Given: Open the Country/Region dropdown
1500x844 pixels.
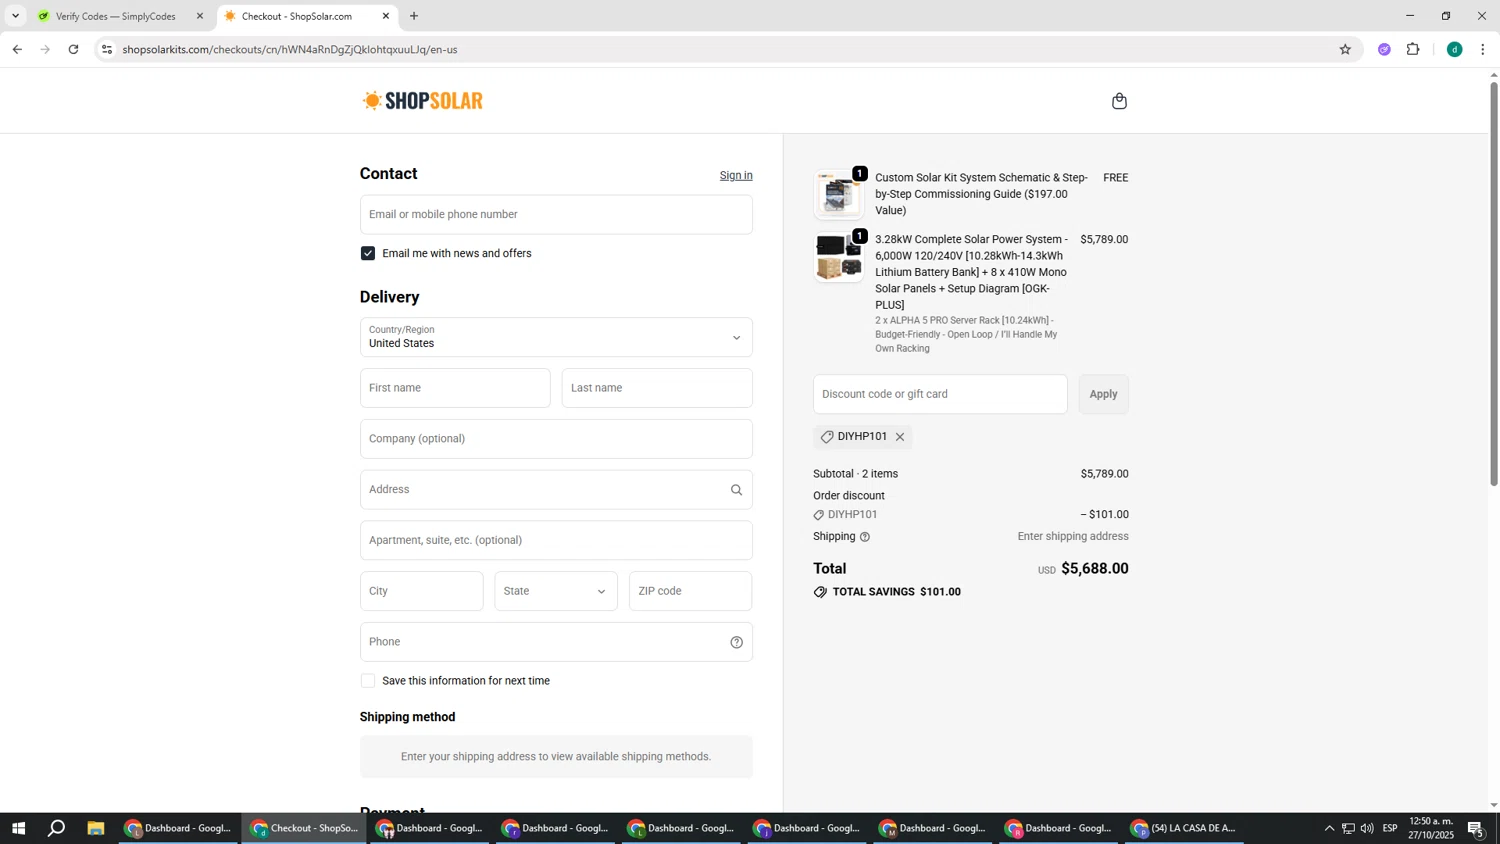Looking at the screenshot, I should coord(556,337).
